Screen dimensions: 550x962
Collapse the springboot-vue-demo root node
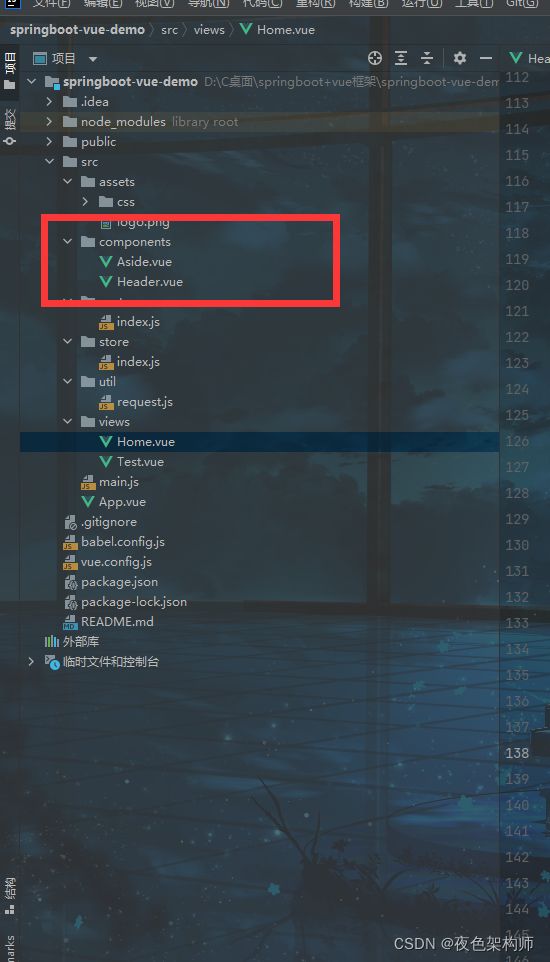coord(31,82)
